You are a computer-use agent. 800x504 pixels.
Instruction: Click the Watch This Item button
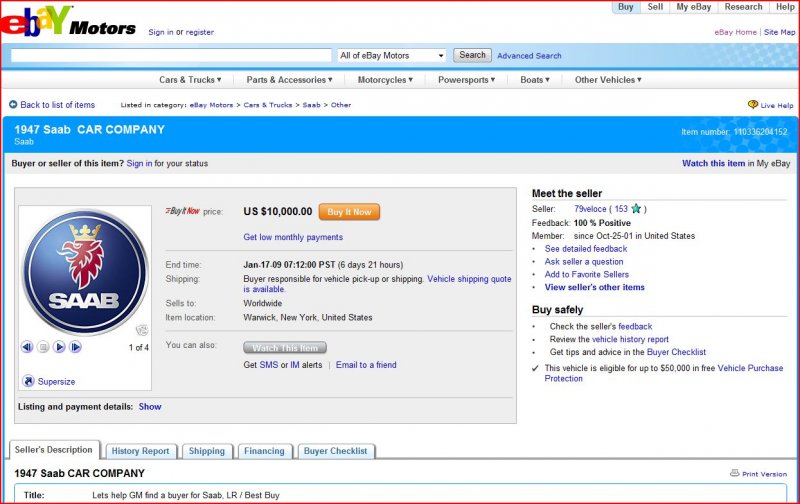click(x=285, y=348)
